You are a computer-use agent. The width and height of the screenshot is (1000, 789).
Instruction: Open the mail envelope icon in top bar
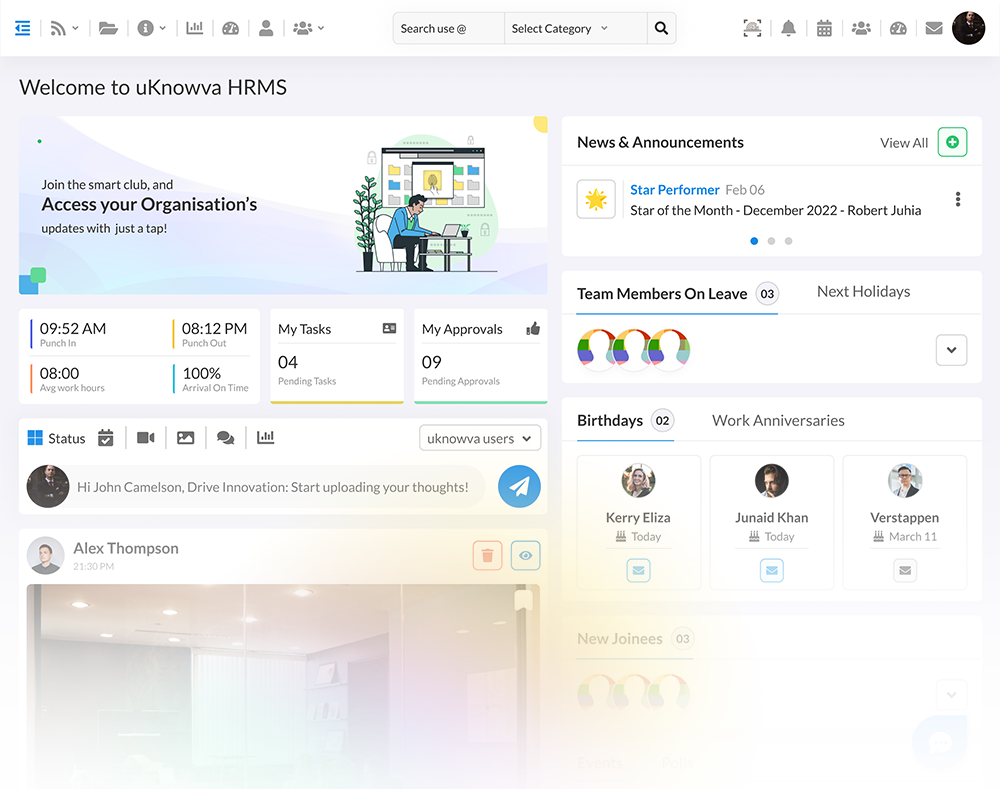tap(933, 27)
